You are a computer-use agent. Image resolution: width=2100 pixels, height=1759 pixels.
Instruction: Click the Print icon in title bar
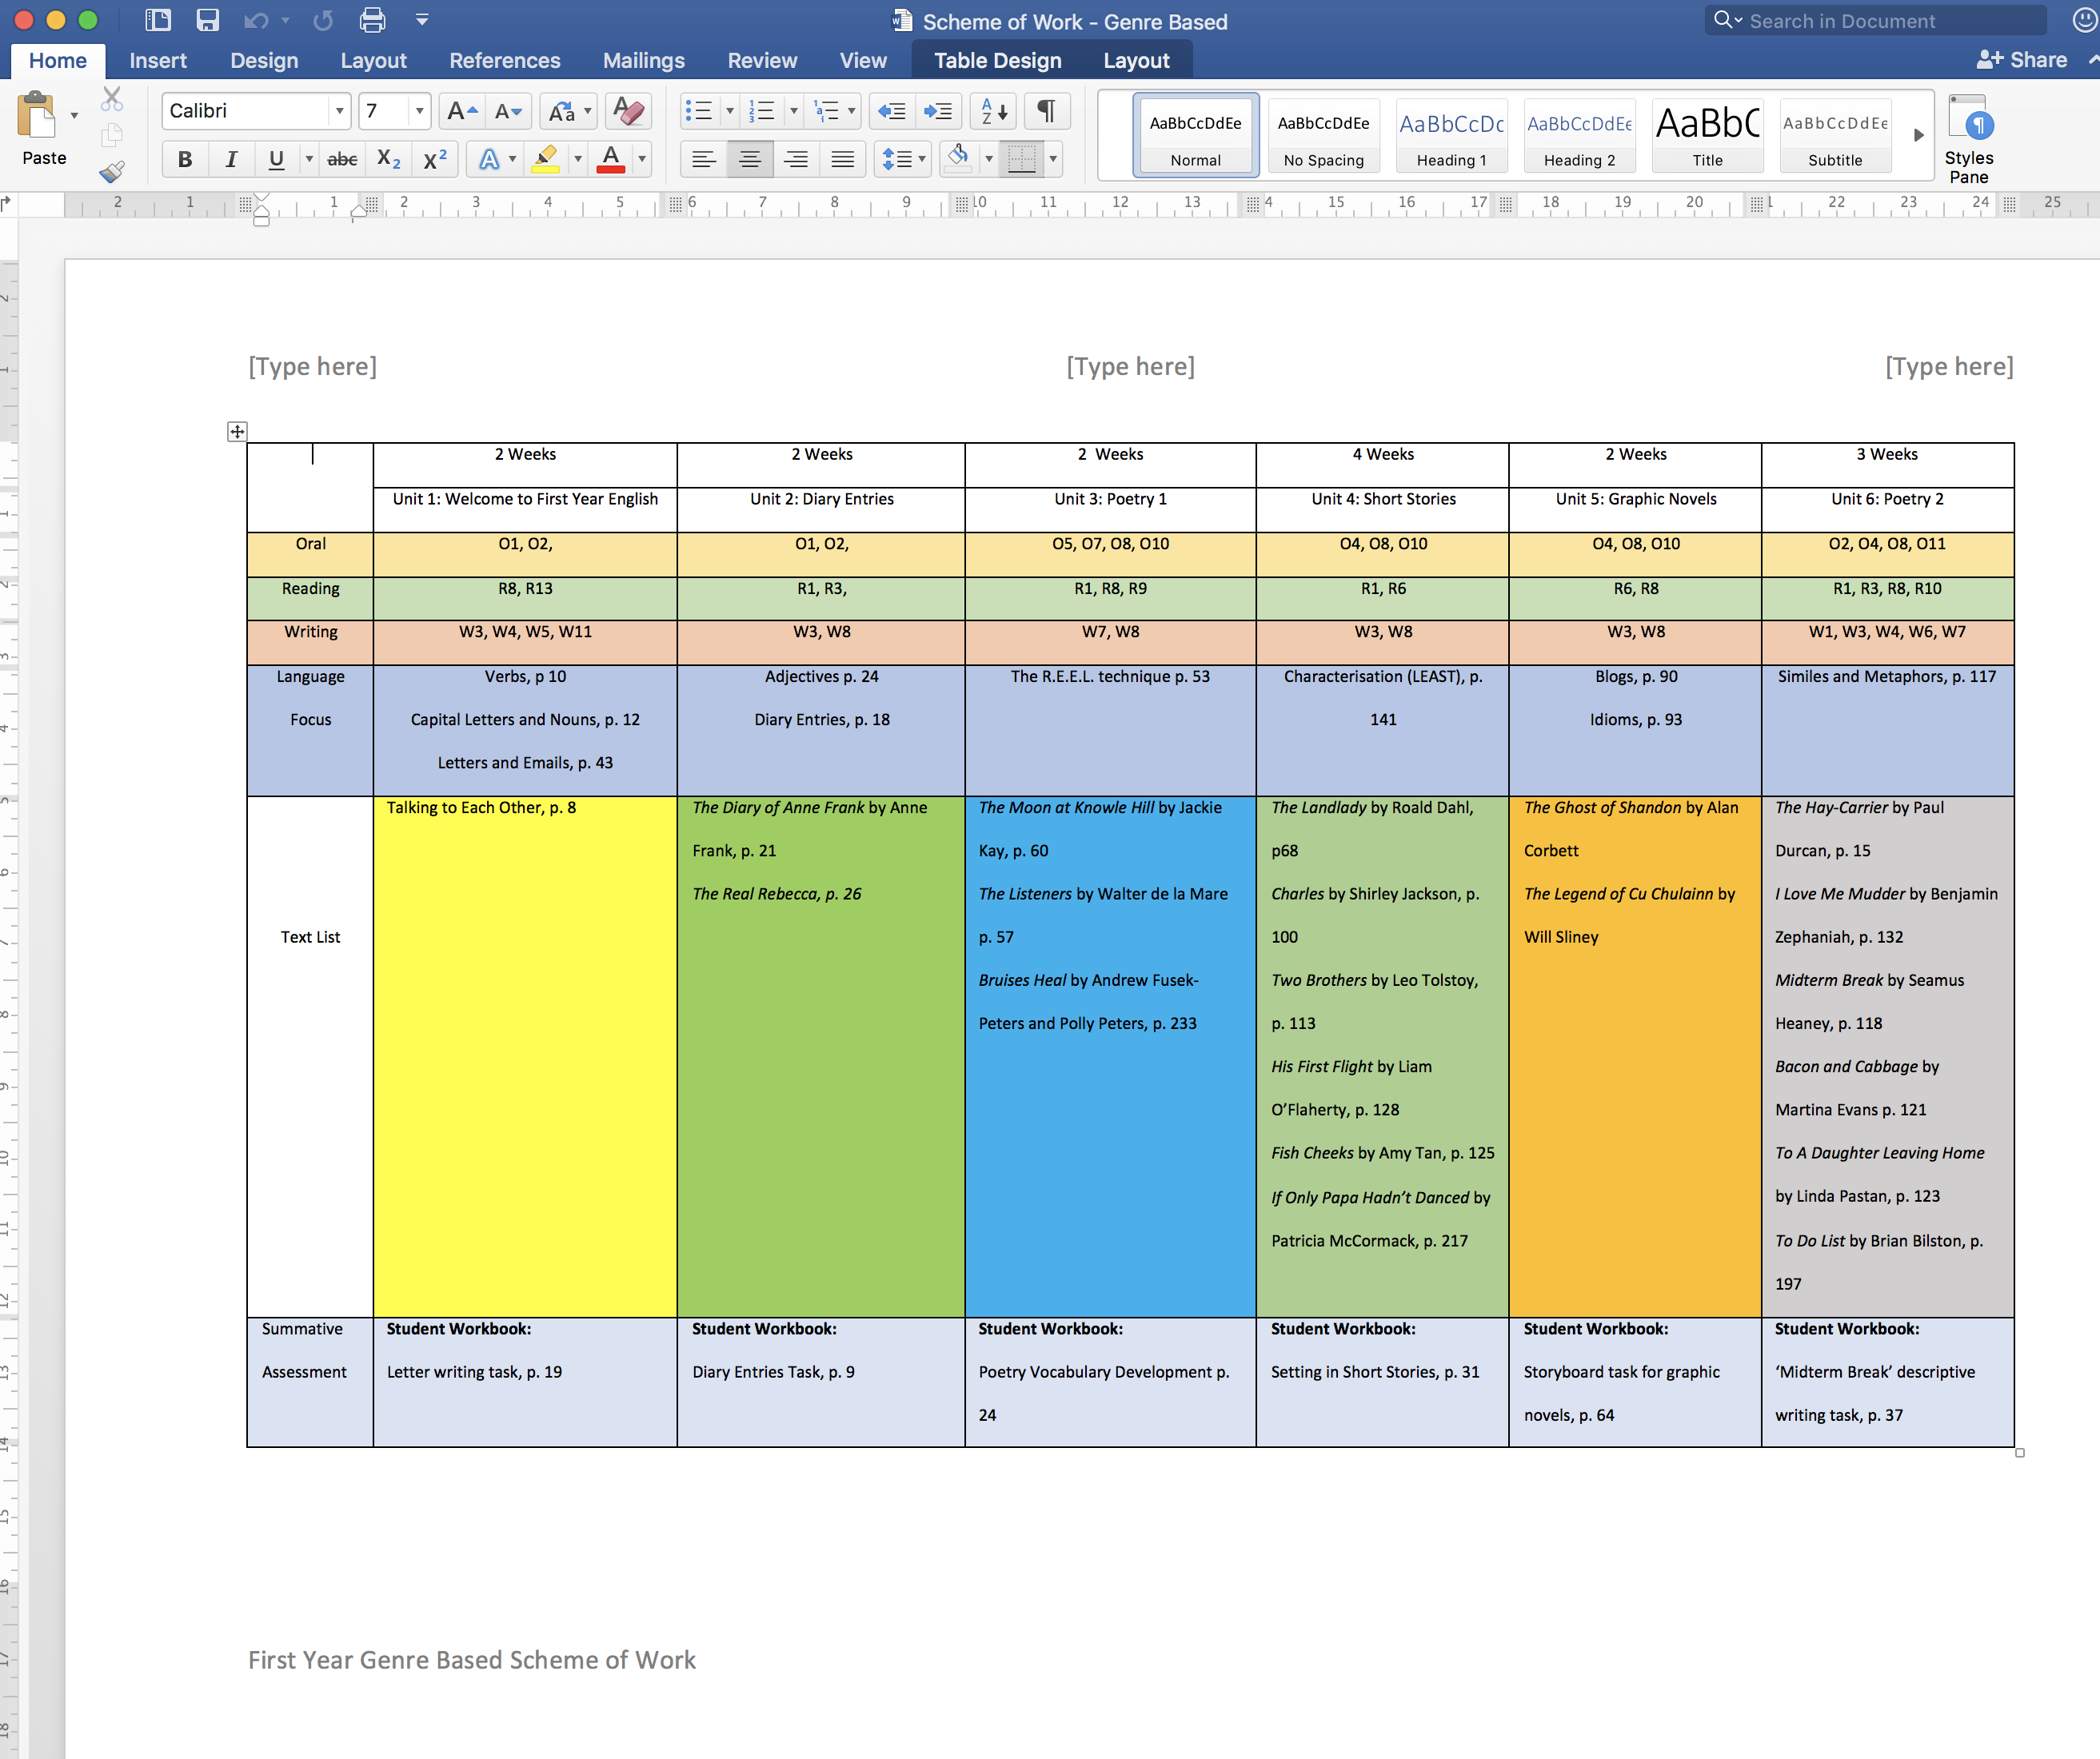(x=372, y=20)
